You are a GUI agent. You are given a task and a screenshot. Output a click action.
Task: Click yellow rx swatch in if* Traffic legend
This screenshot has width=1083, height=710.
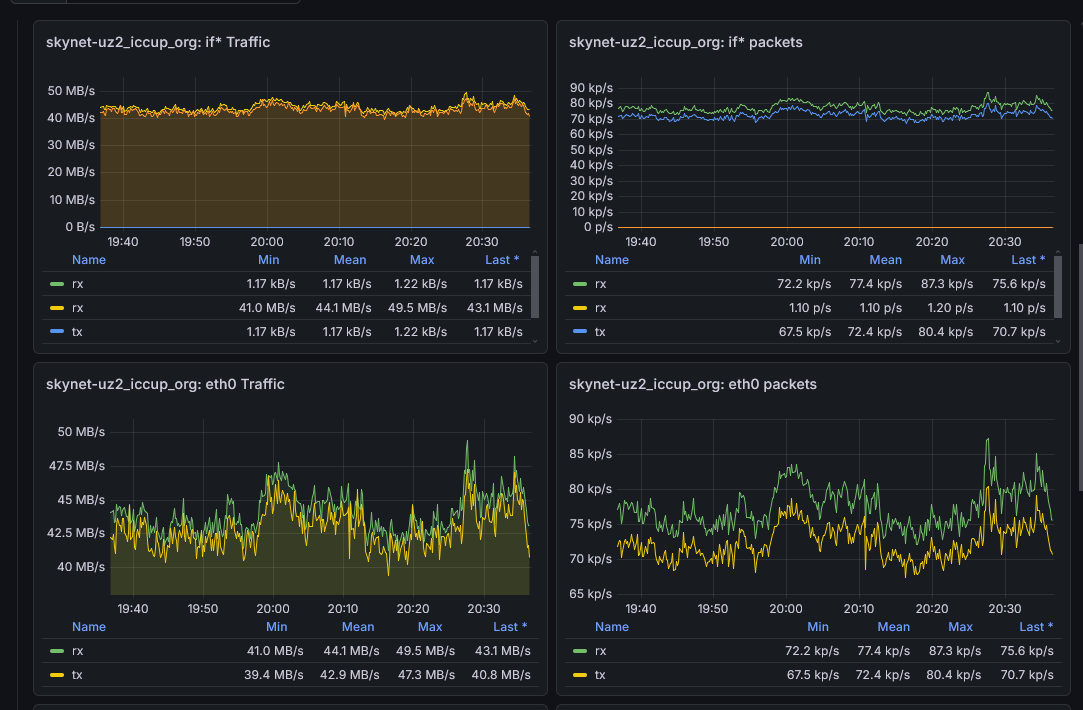pos(57,308)
